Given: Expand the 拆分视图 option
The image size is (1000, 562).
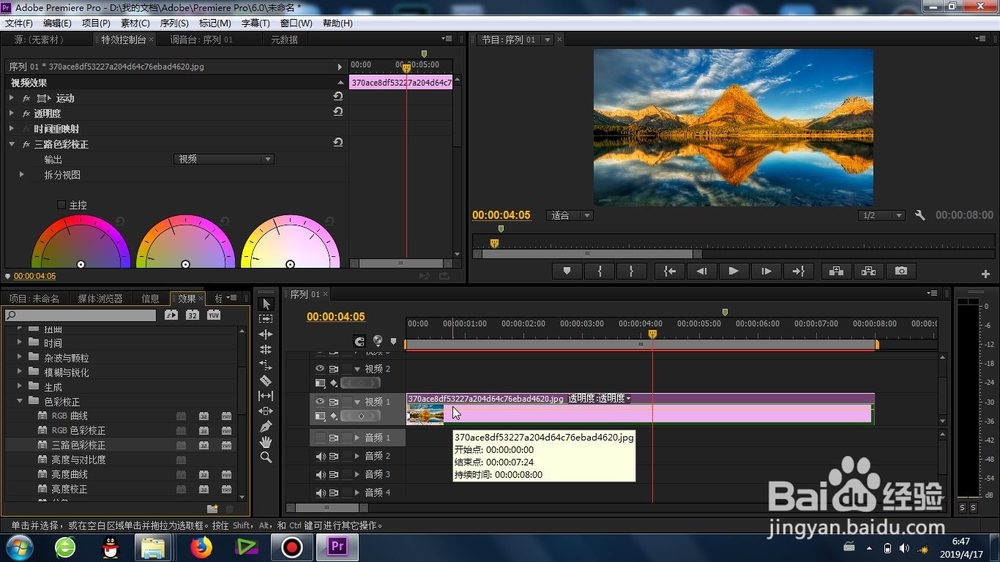Looking at the screenshot, I should tap(22, 174).
